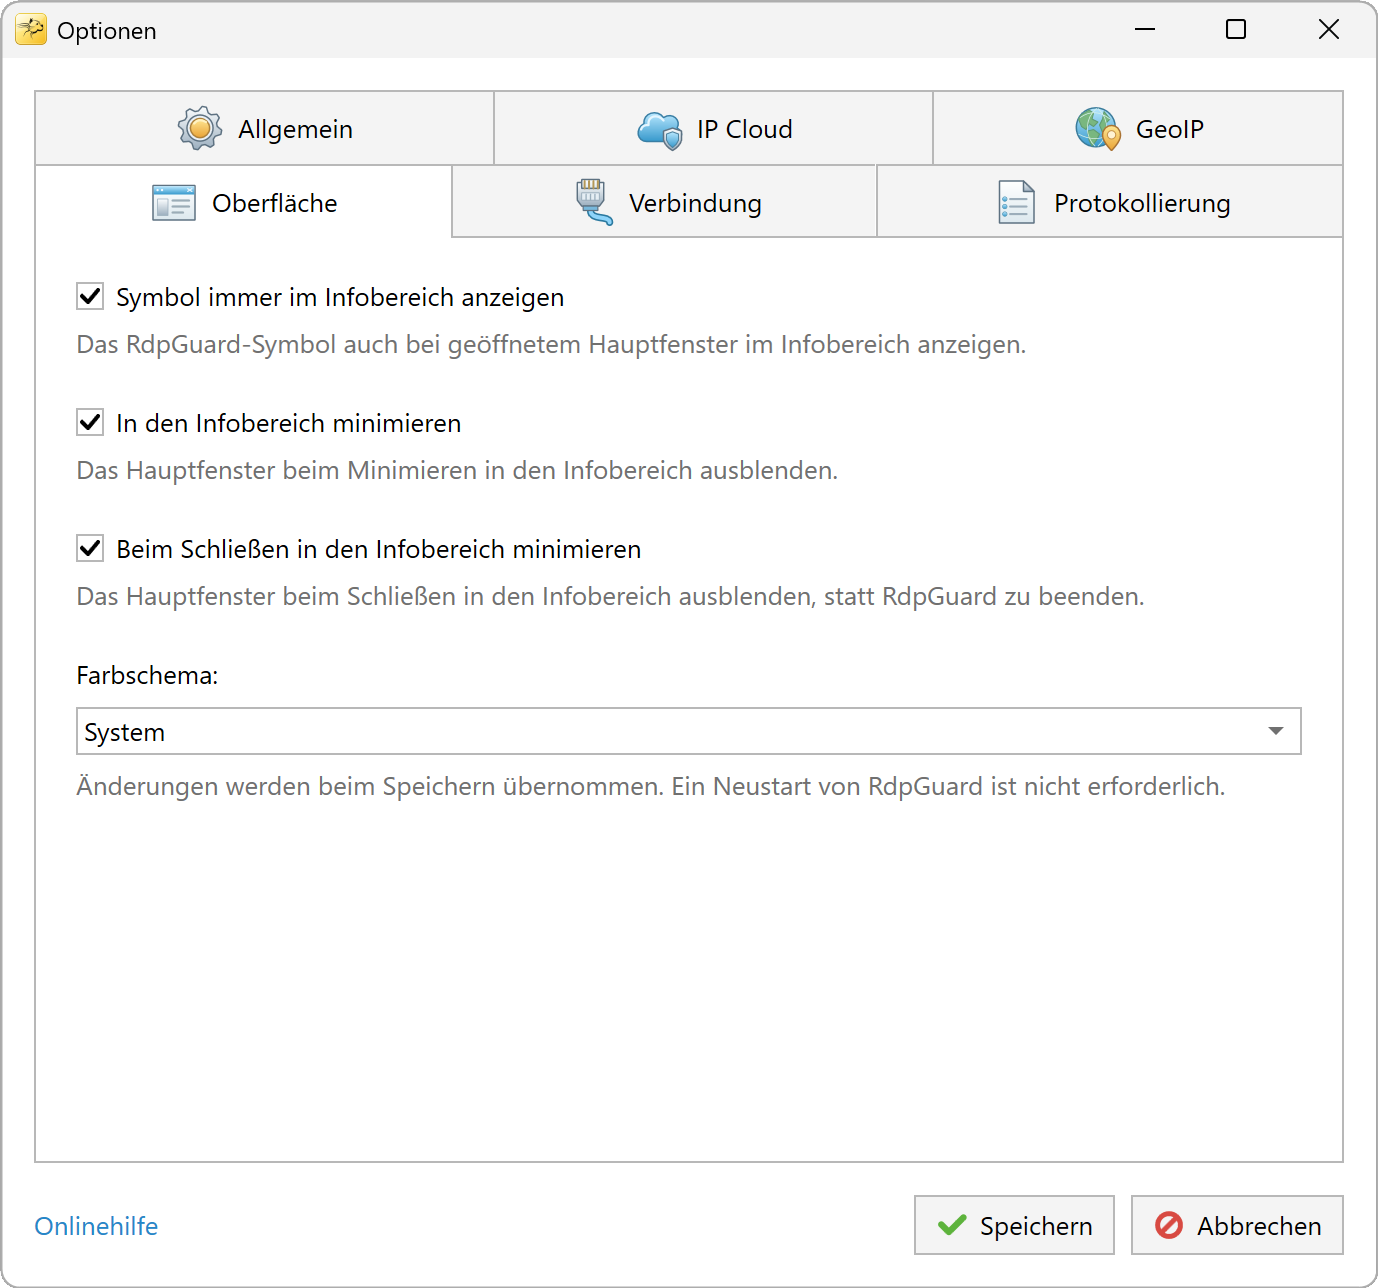Click the 'Optionen' window title text
1378x1288 pixels.
point(107,31)
